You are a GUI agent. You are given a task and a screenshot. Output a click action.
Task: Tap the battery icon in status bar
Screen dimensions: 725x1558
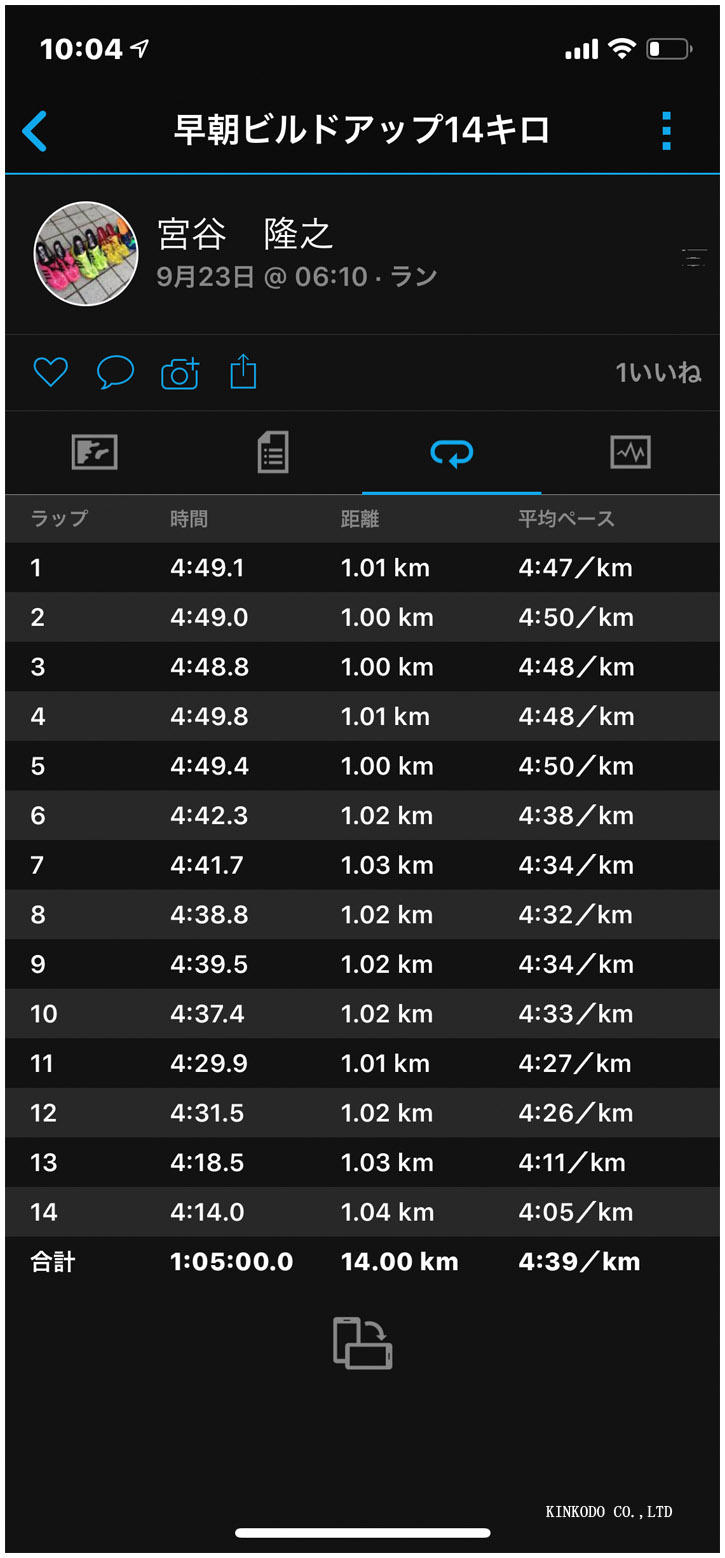coord(668,49)
